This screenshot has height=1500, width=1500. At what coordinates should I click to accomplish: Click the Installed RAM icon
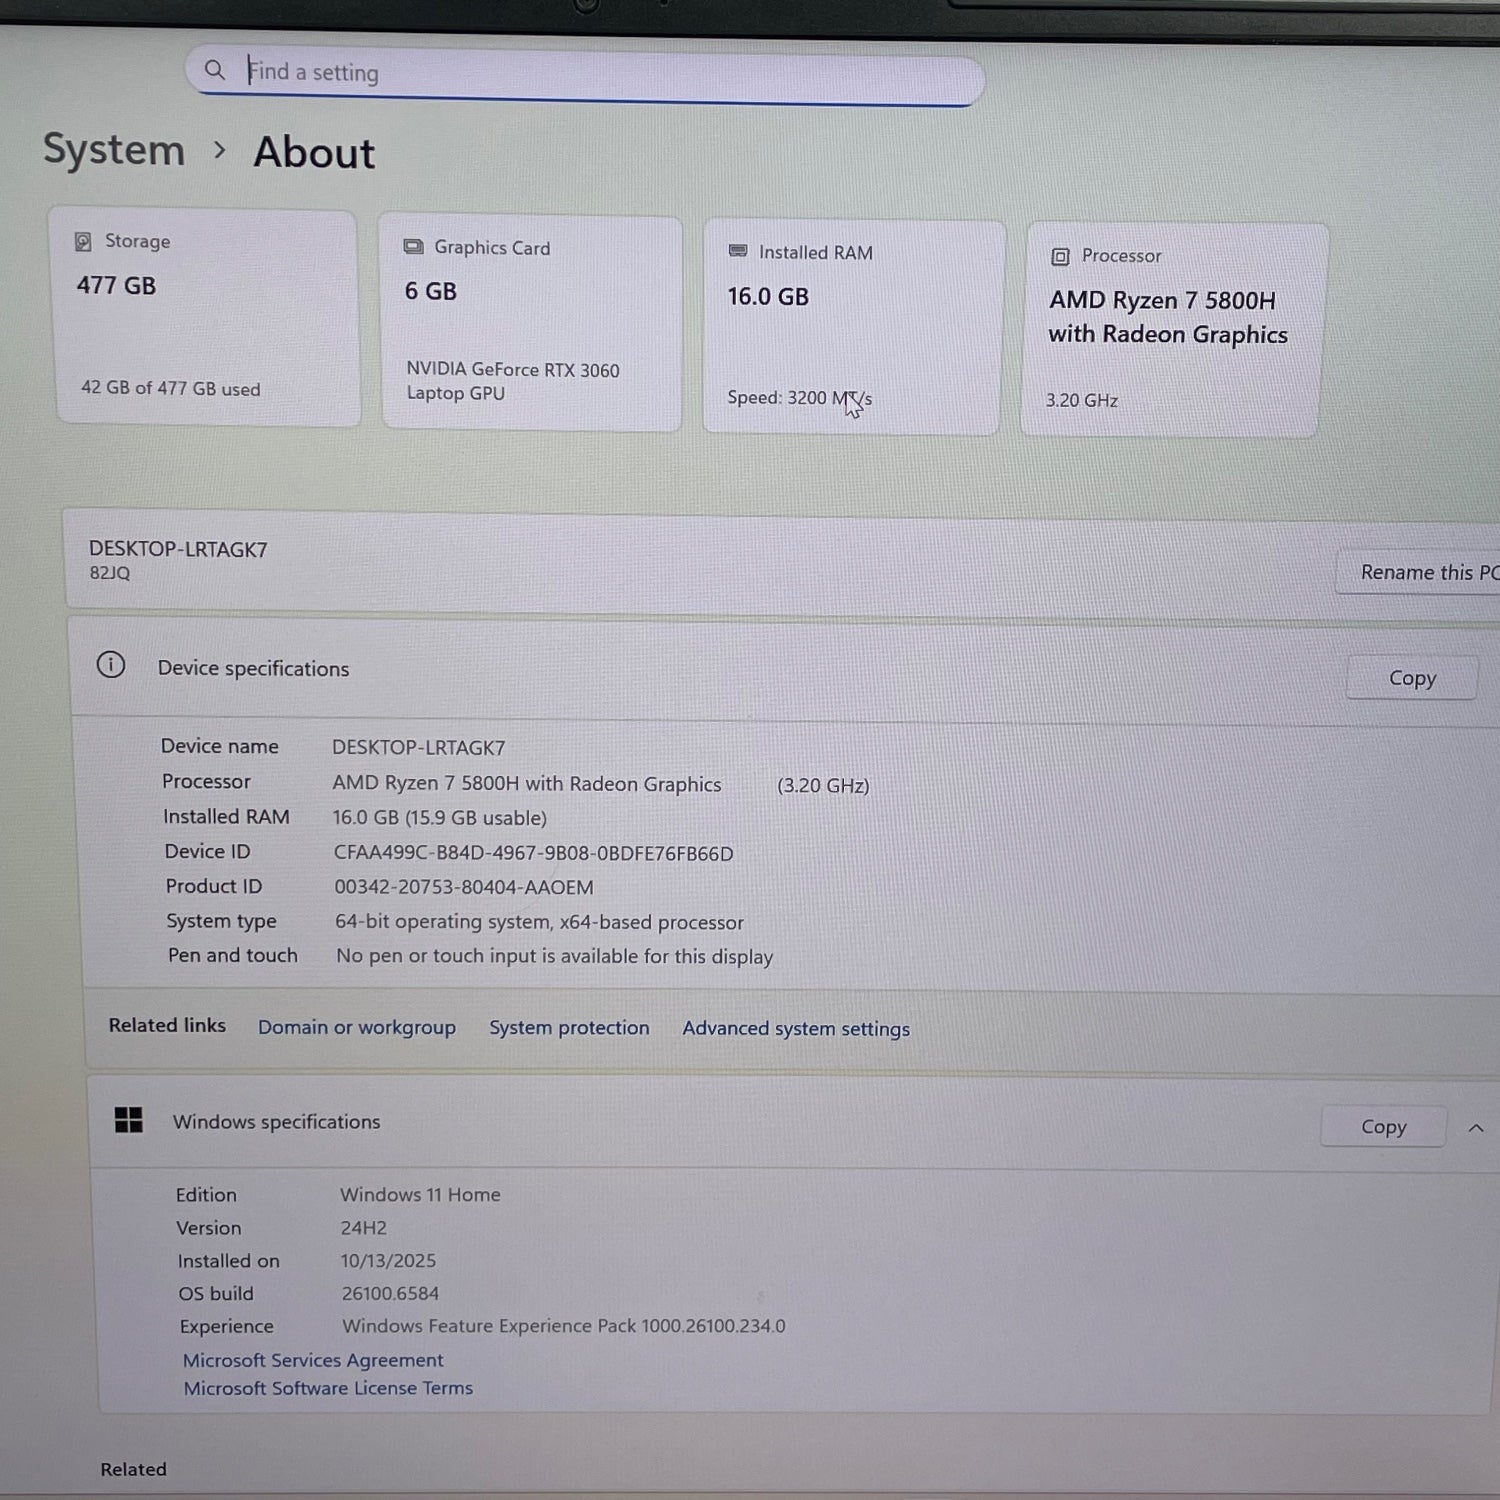(x=738, y=251)
